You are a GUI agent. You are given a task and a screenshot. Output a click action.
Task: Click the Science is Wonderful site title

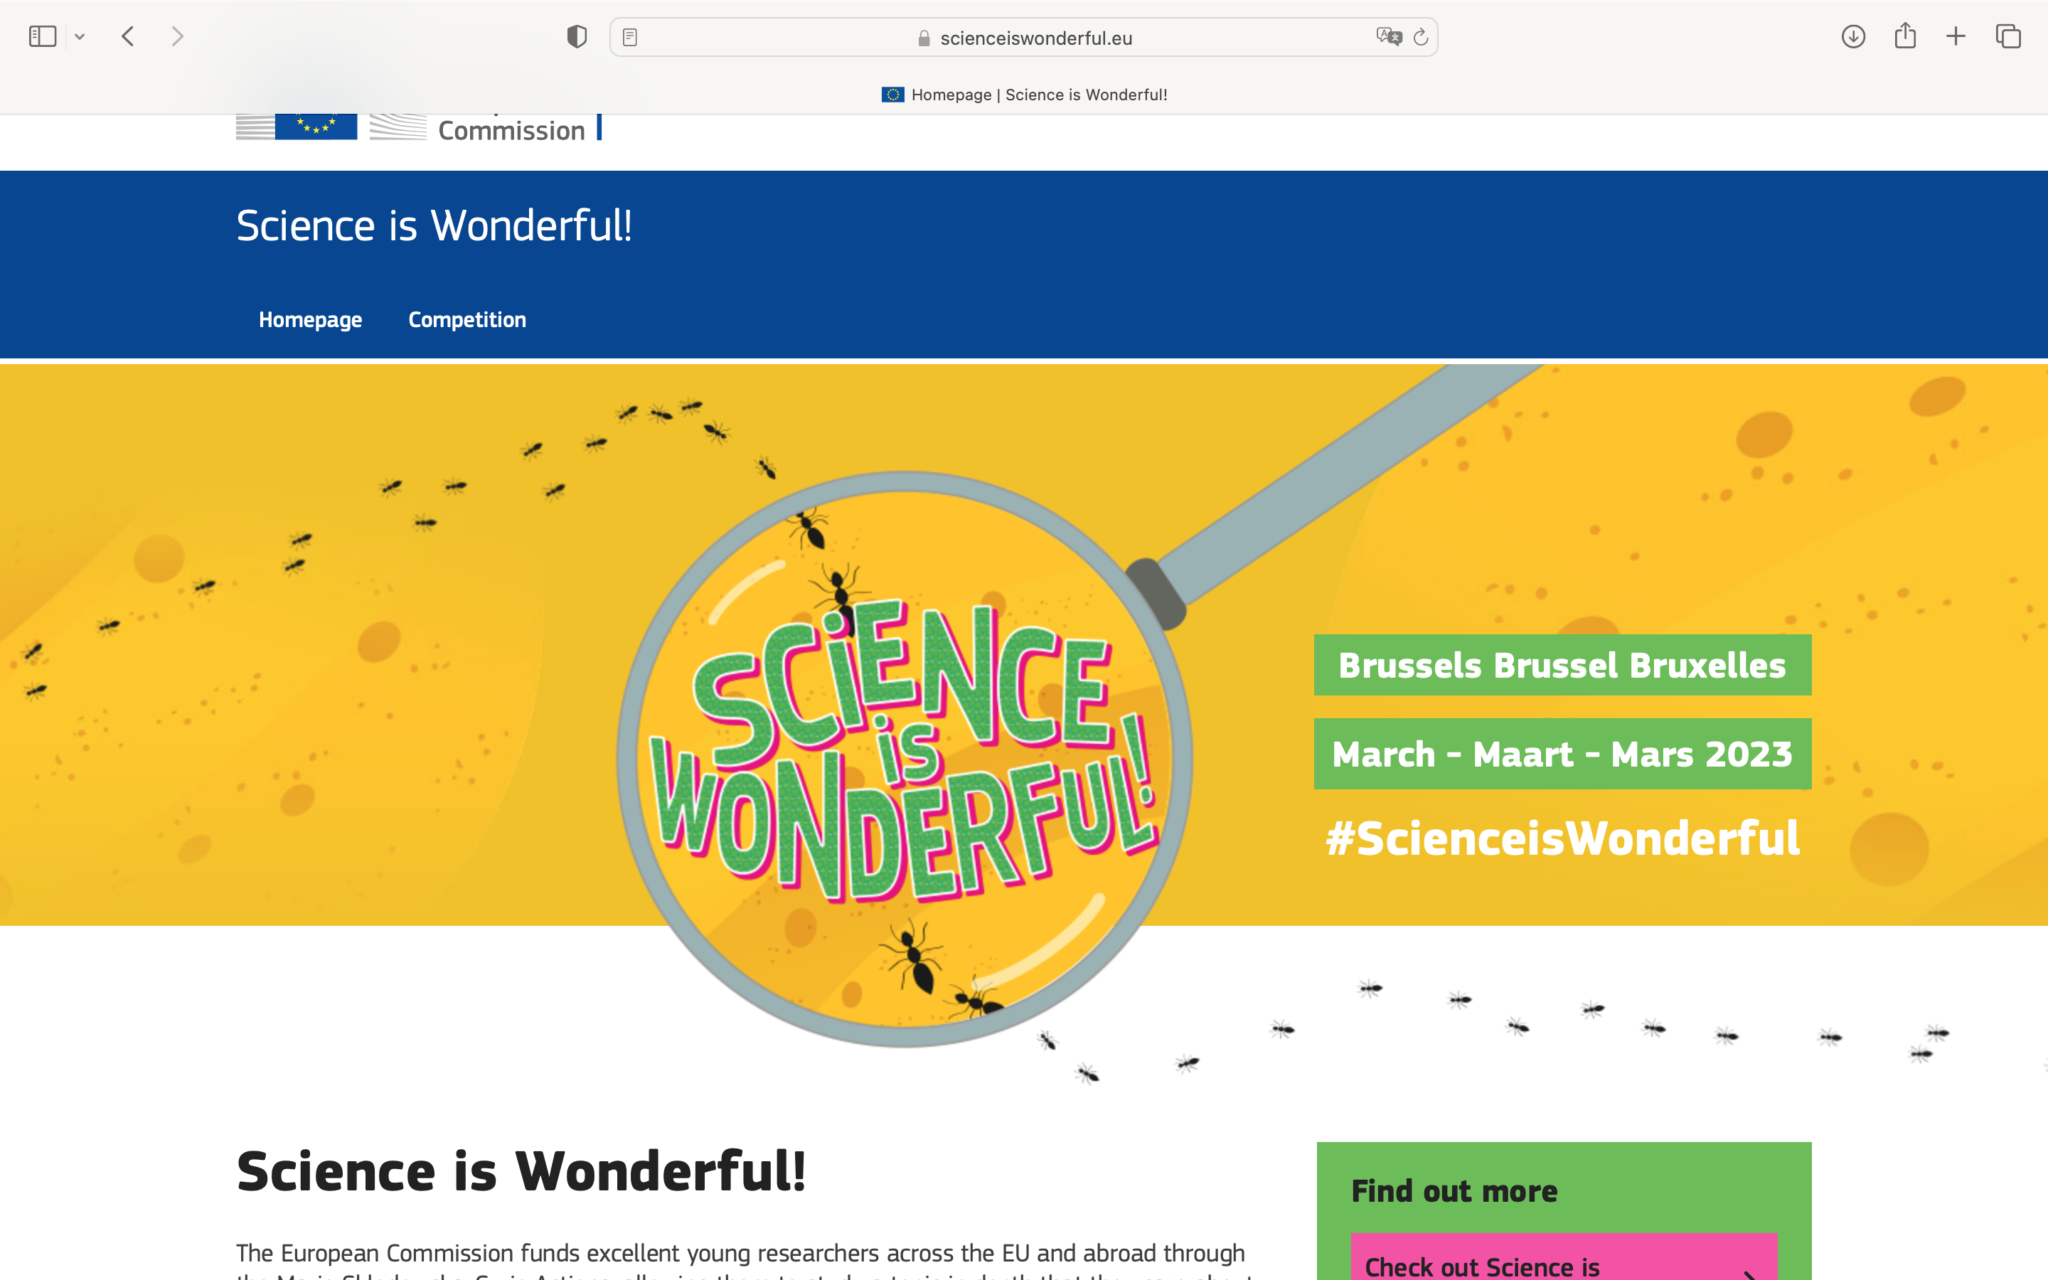pos(433,226)
